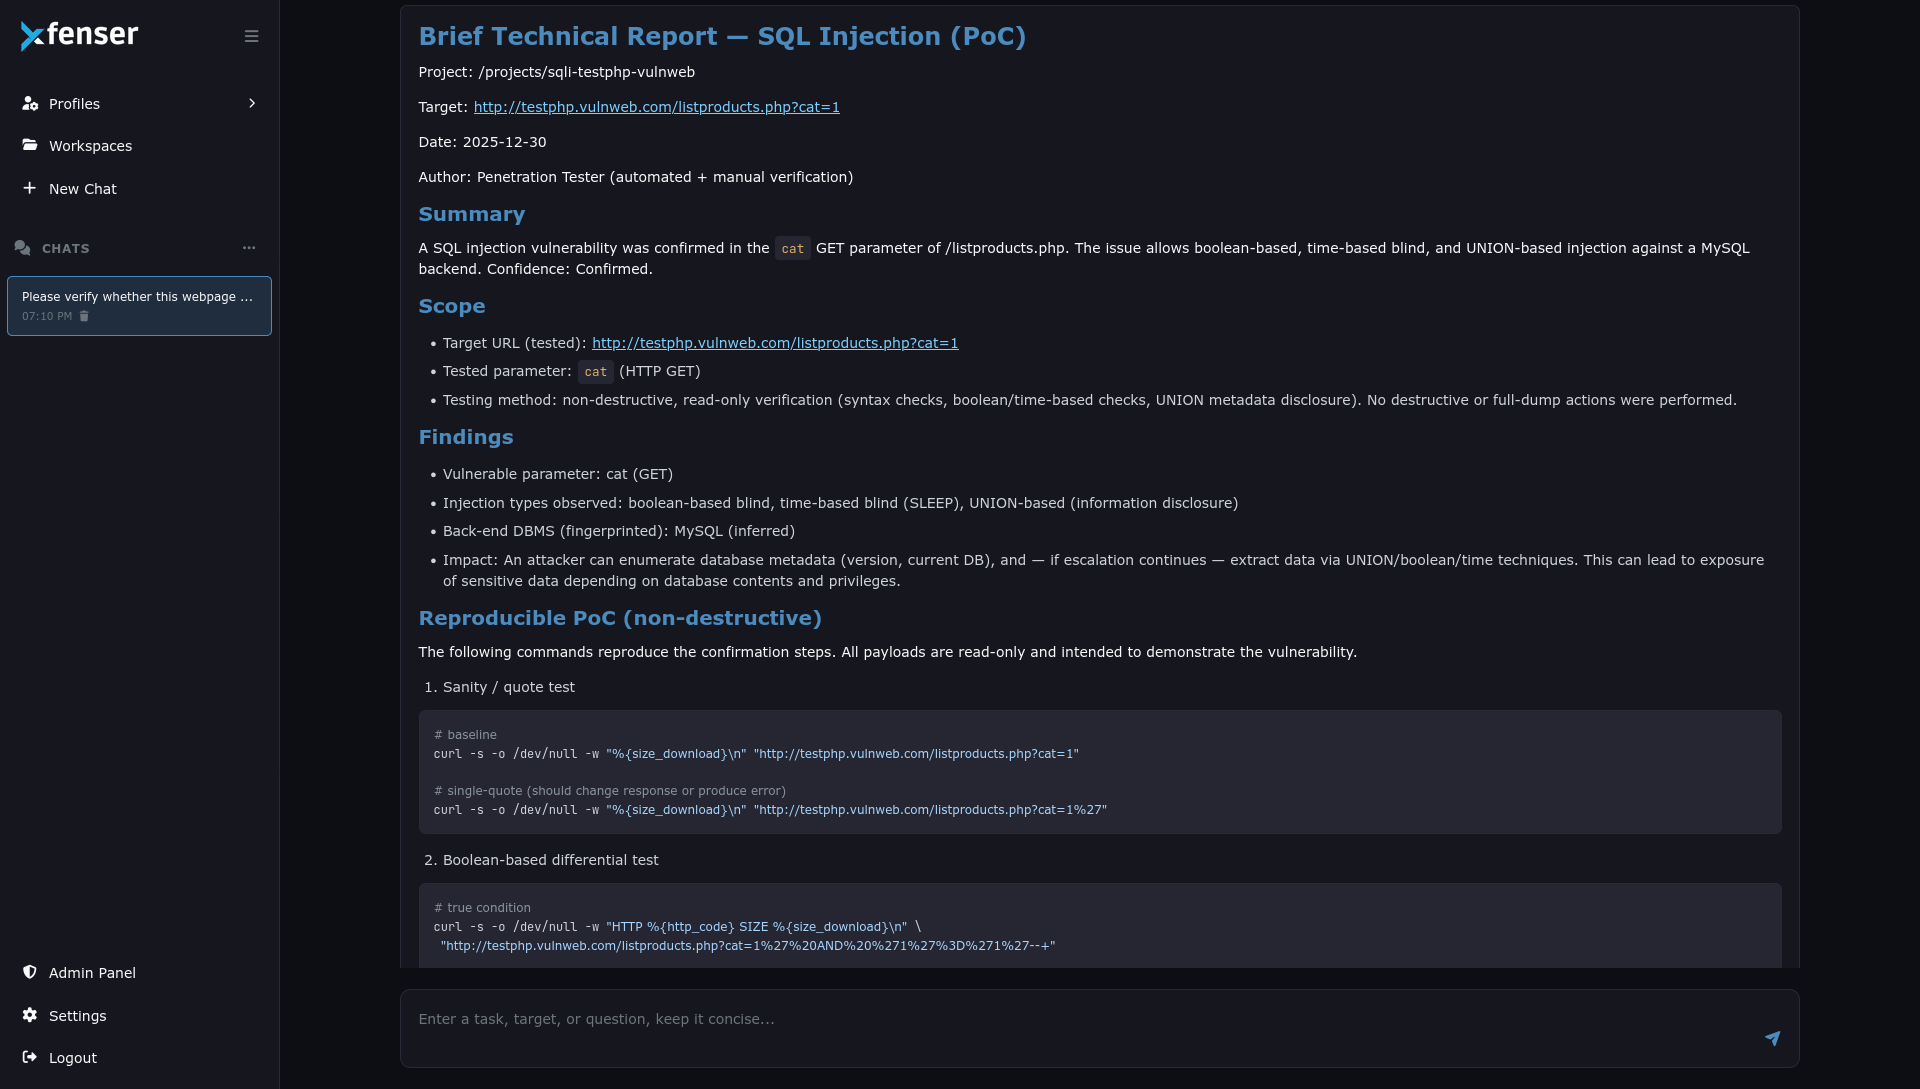The height and width of the screenshot is (1089, 1920).
Task: Open the Admin Panel menu item
Action: point(92,973)
